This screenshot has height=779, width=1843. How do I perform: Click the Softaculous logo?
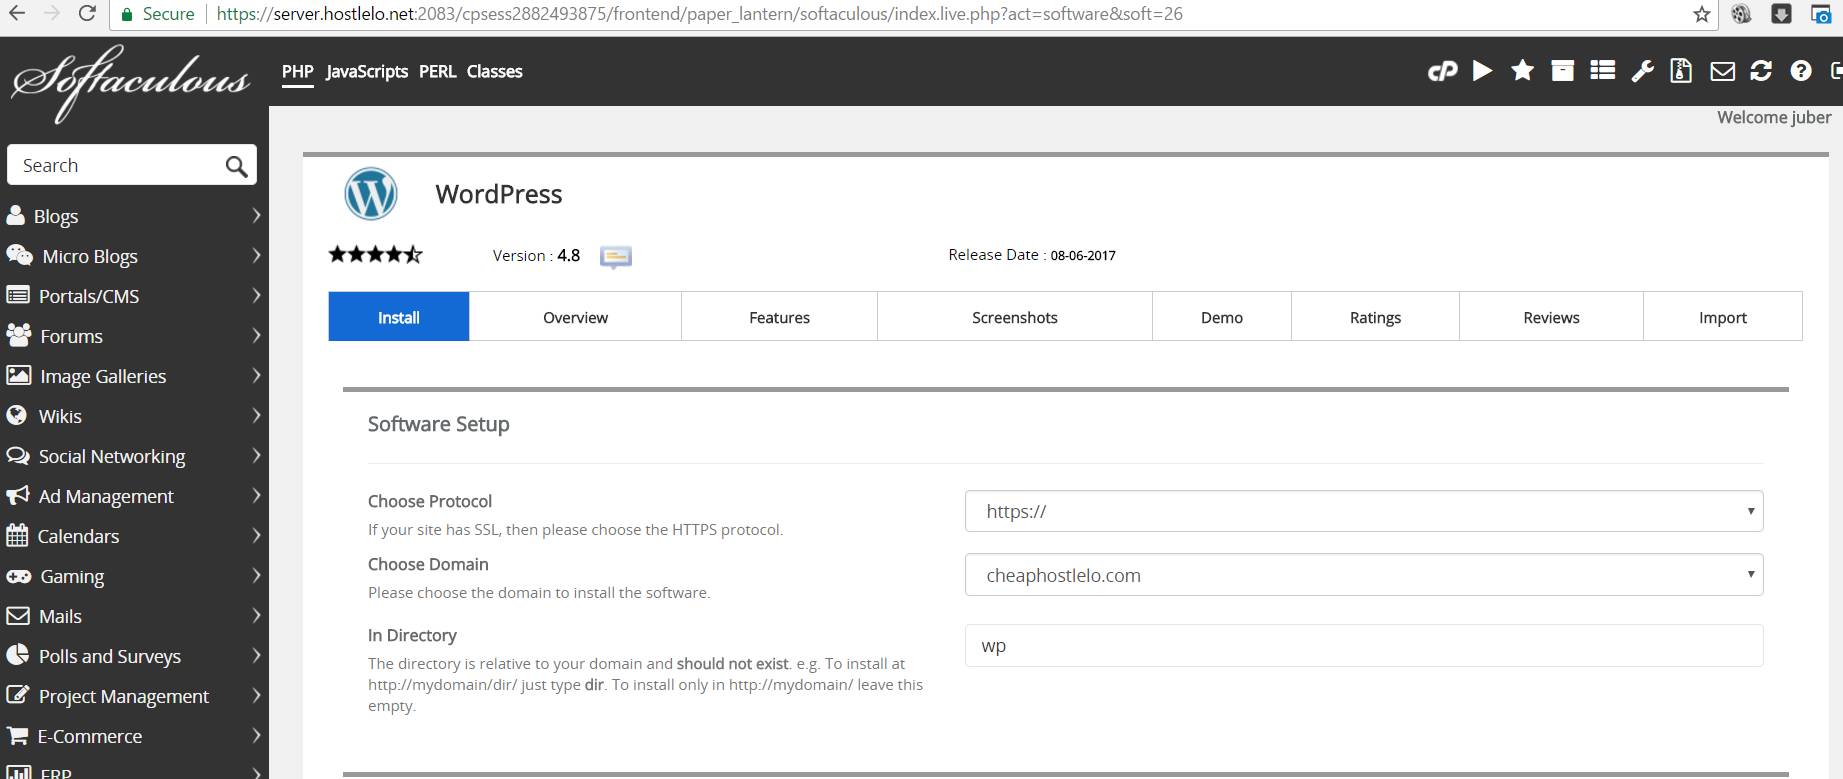[x=130, y=82]
